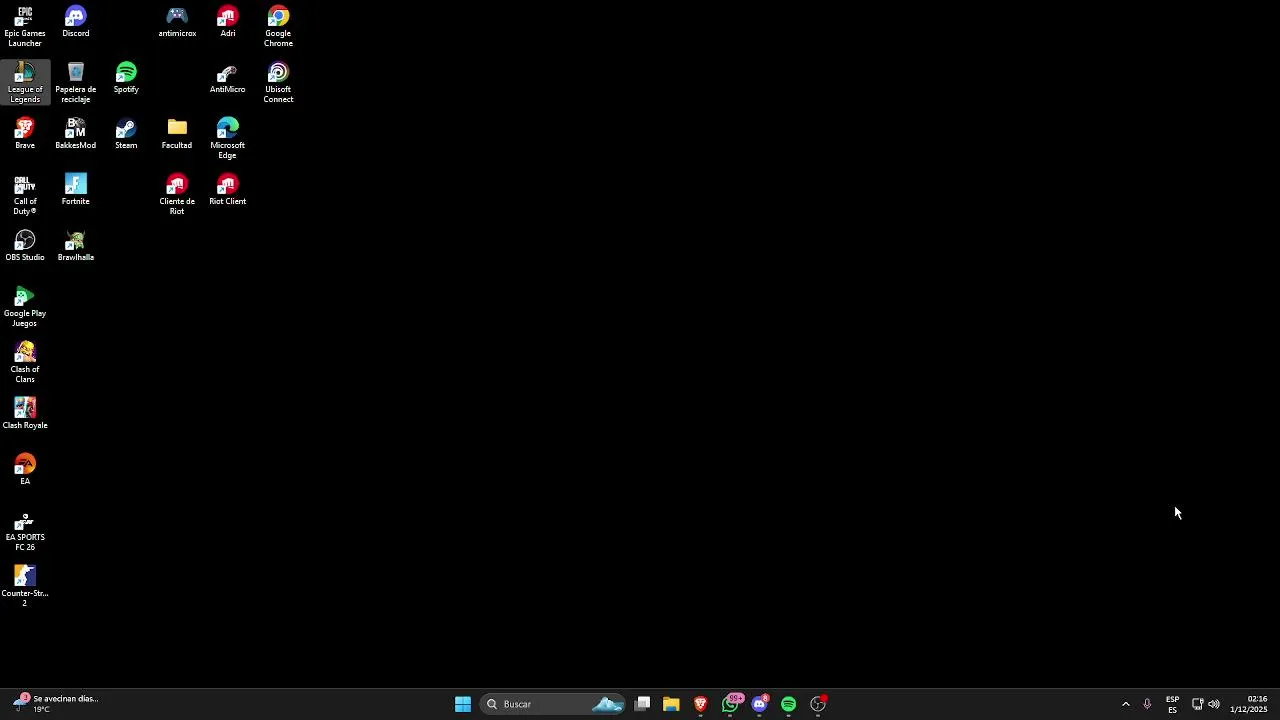Select the Riot Client desktop icon
Viewport: 1280px width, 720px height.
coord(228,190)
